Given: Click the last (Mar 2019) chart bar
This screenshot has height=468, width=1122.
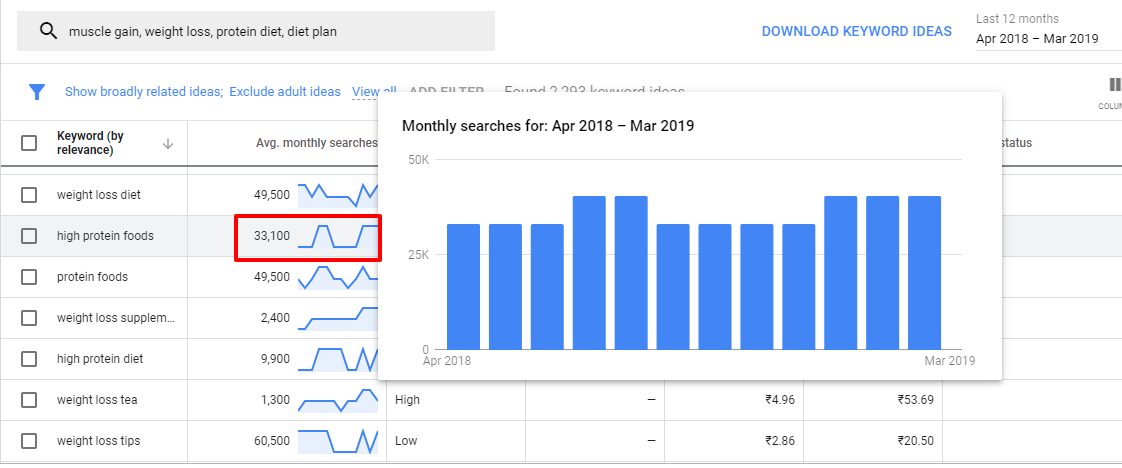Looking at the screenshot, I should (x=925, y=273).
